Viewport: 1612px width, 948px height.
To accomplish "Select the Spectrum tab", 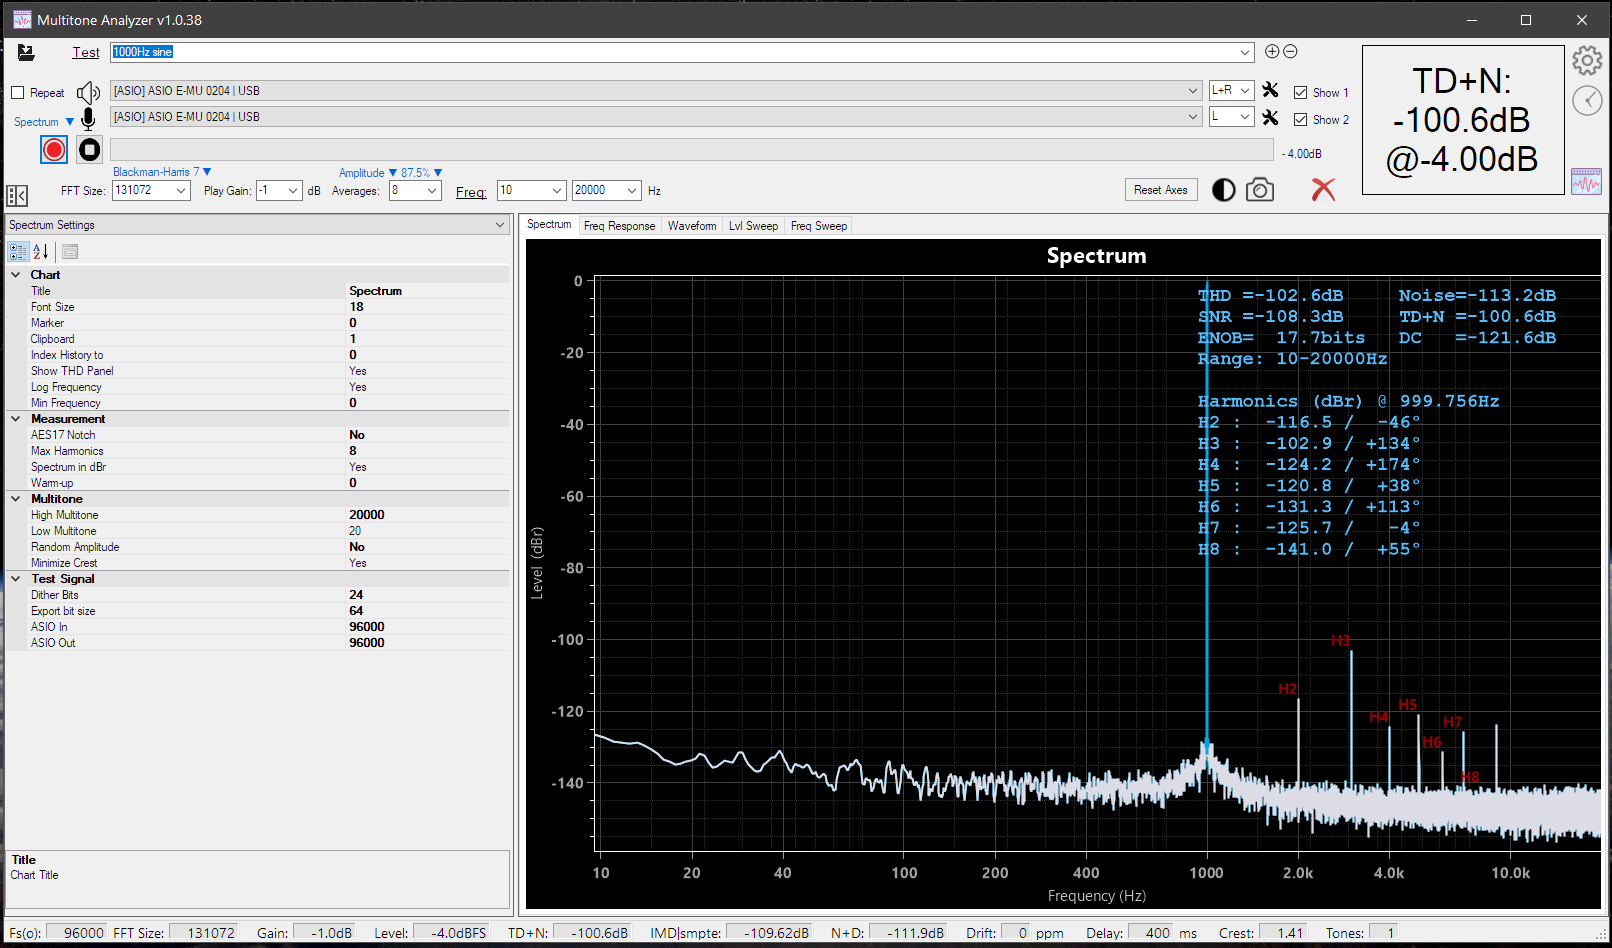I will pos(549,225).
